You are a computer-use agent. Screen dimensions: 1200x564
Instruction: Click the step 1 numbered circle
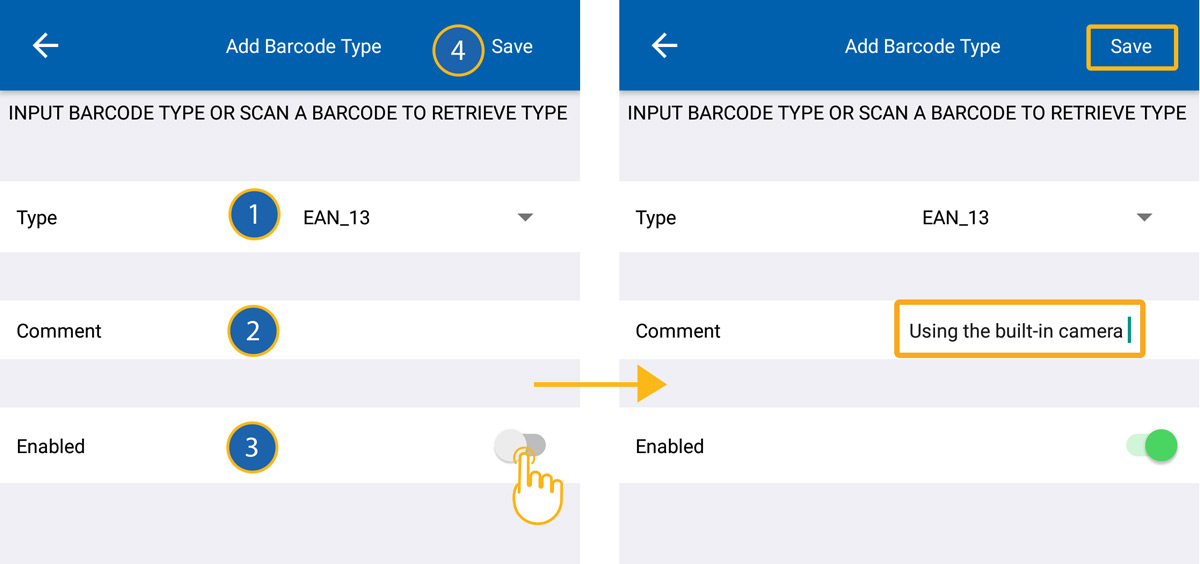point(253,216)
